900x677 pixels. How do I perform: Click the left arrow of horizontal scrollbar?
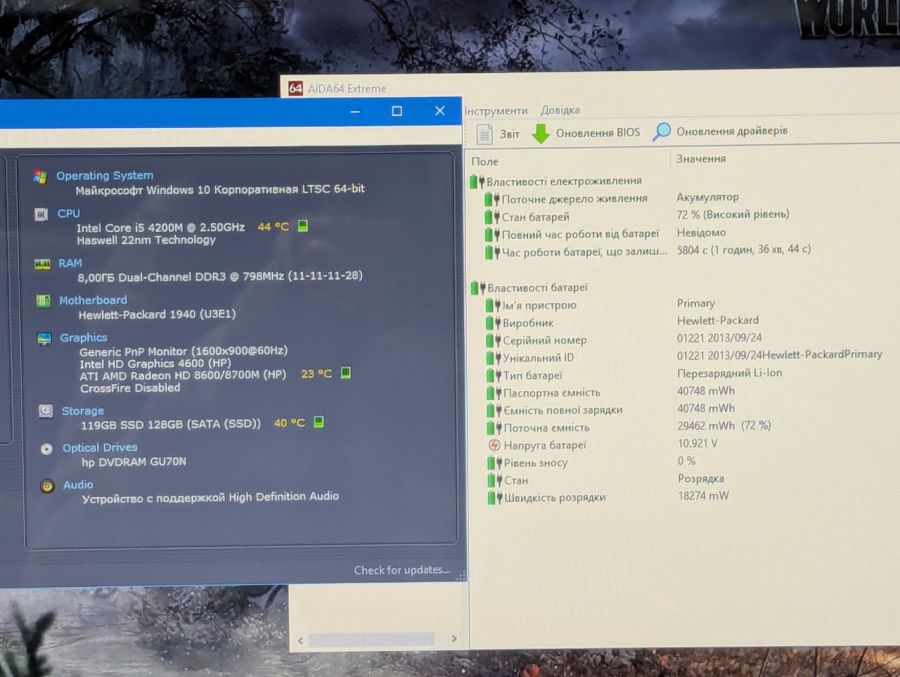pyautogui.click(x=301, y=641)
